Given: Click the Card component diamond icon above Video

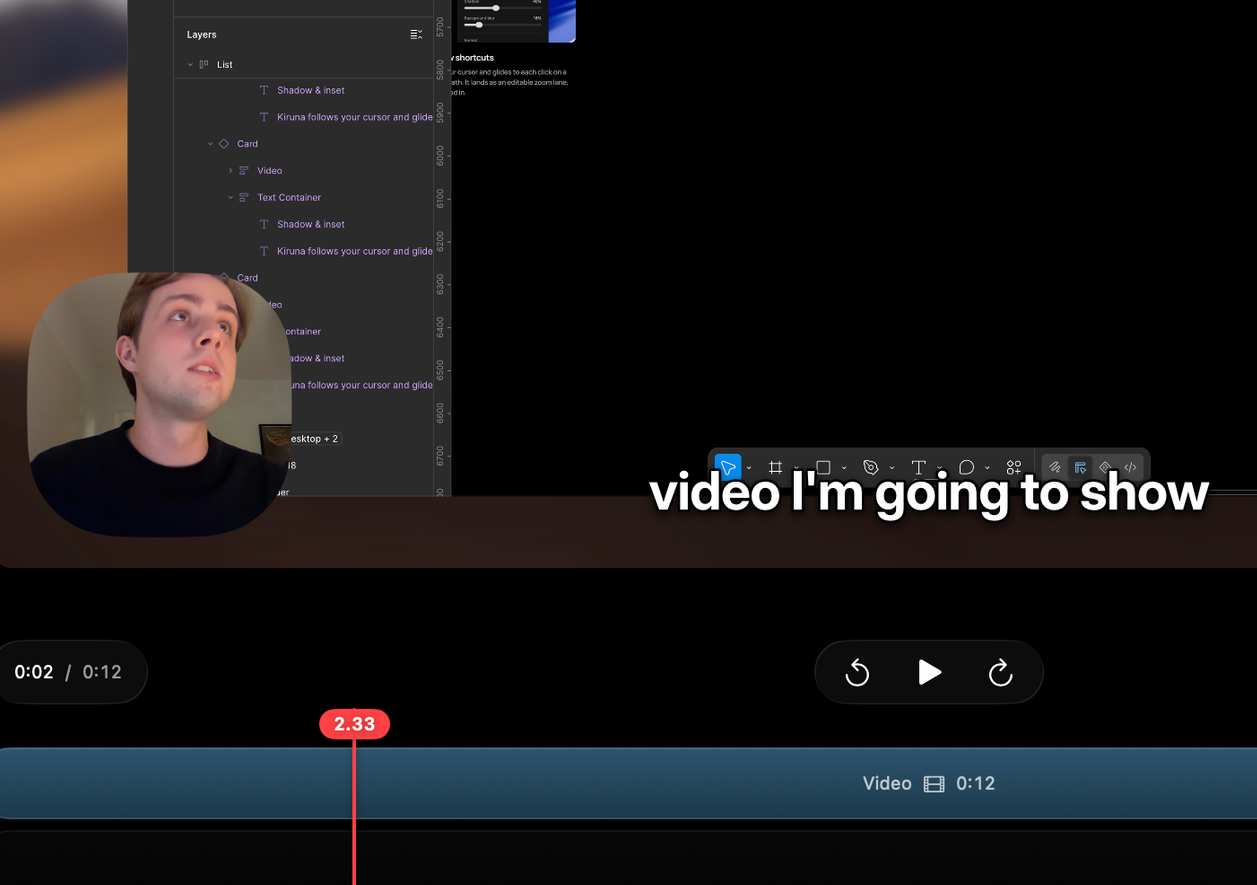Looking at the screenshot, I should coord(224,144).
